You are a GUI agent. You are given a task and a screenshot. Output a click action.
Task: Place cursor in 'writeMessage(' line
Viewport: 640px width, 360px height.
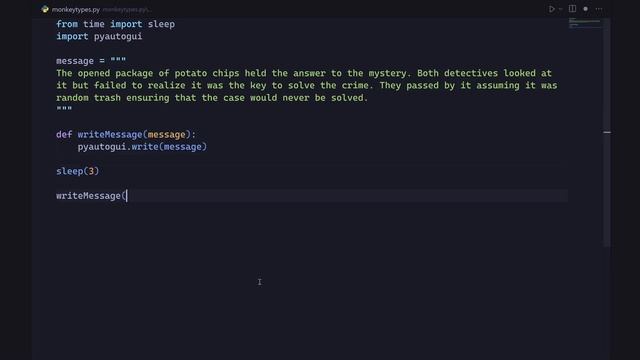[91, 196]
